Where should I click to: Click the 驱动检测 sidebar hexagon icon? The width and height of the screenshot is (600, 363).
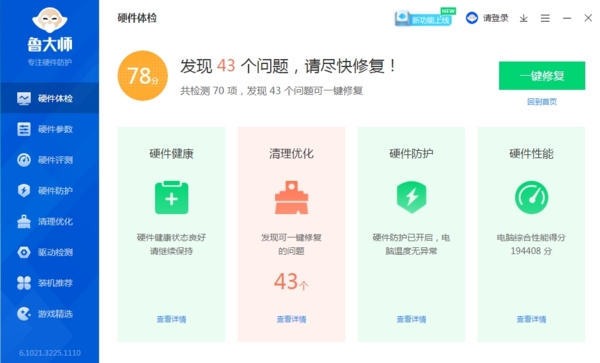tap(24, 252)
